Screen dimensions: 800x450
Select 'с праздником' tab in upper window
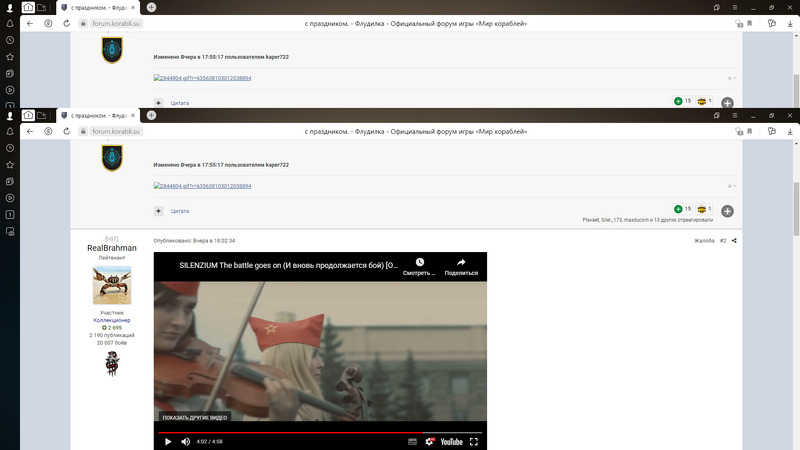point(97,7)
